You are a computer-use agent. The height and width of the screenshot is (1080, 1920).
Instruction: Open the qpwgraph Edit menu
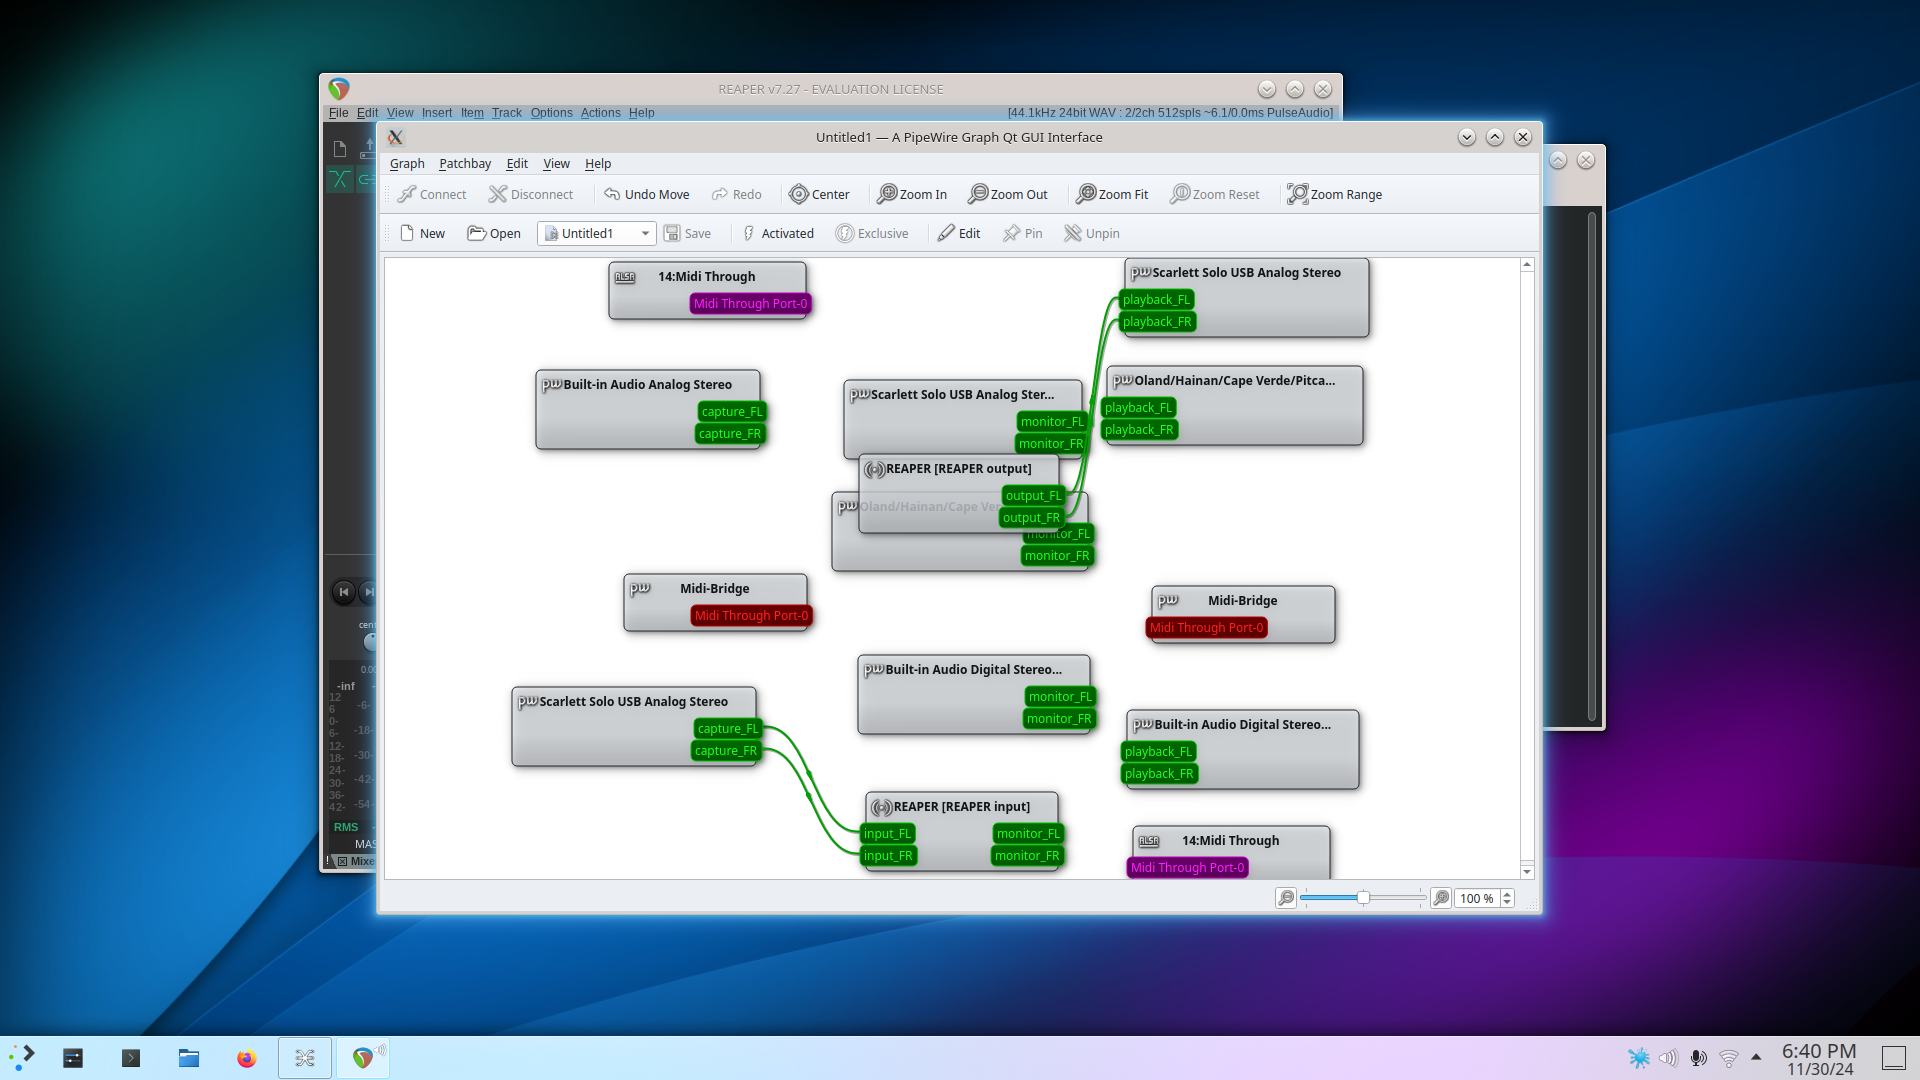click(517, 163)
